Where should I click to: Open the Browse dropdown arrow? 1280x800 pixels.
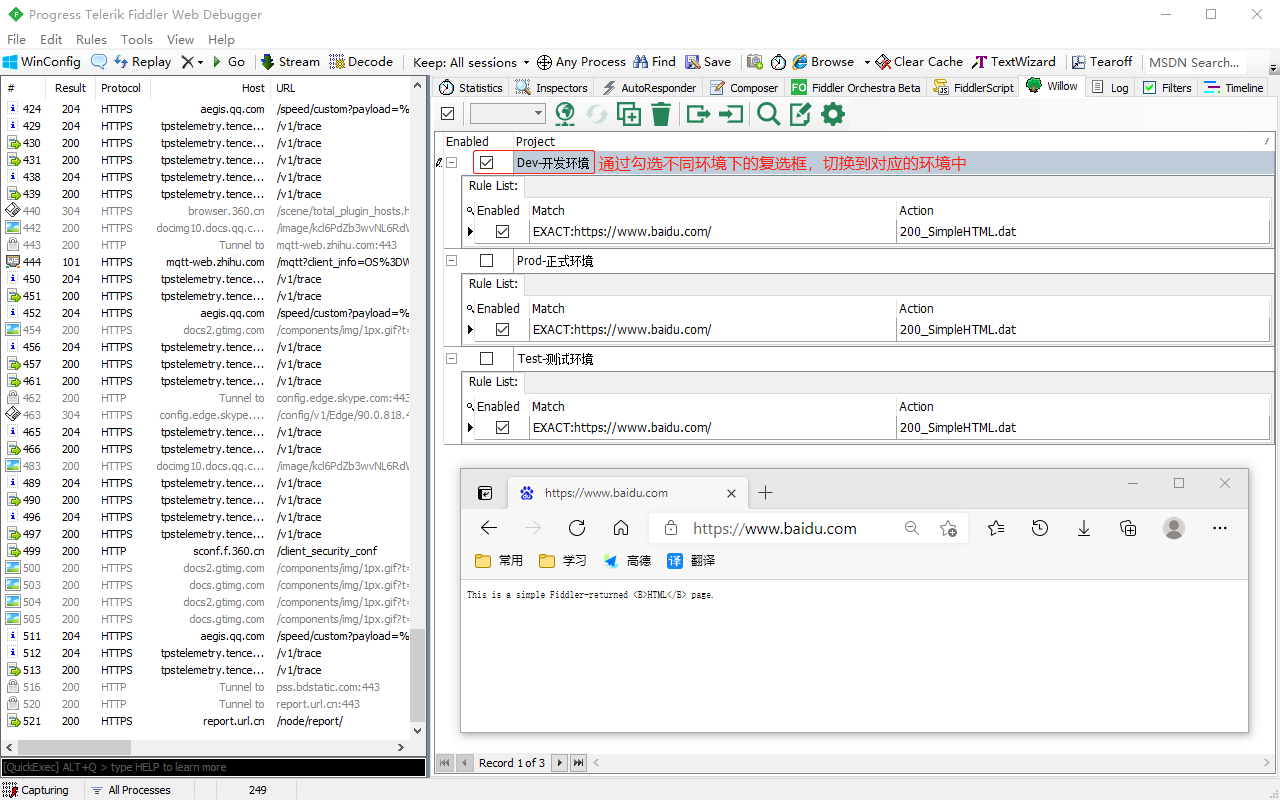coord(867,62)
